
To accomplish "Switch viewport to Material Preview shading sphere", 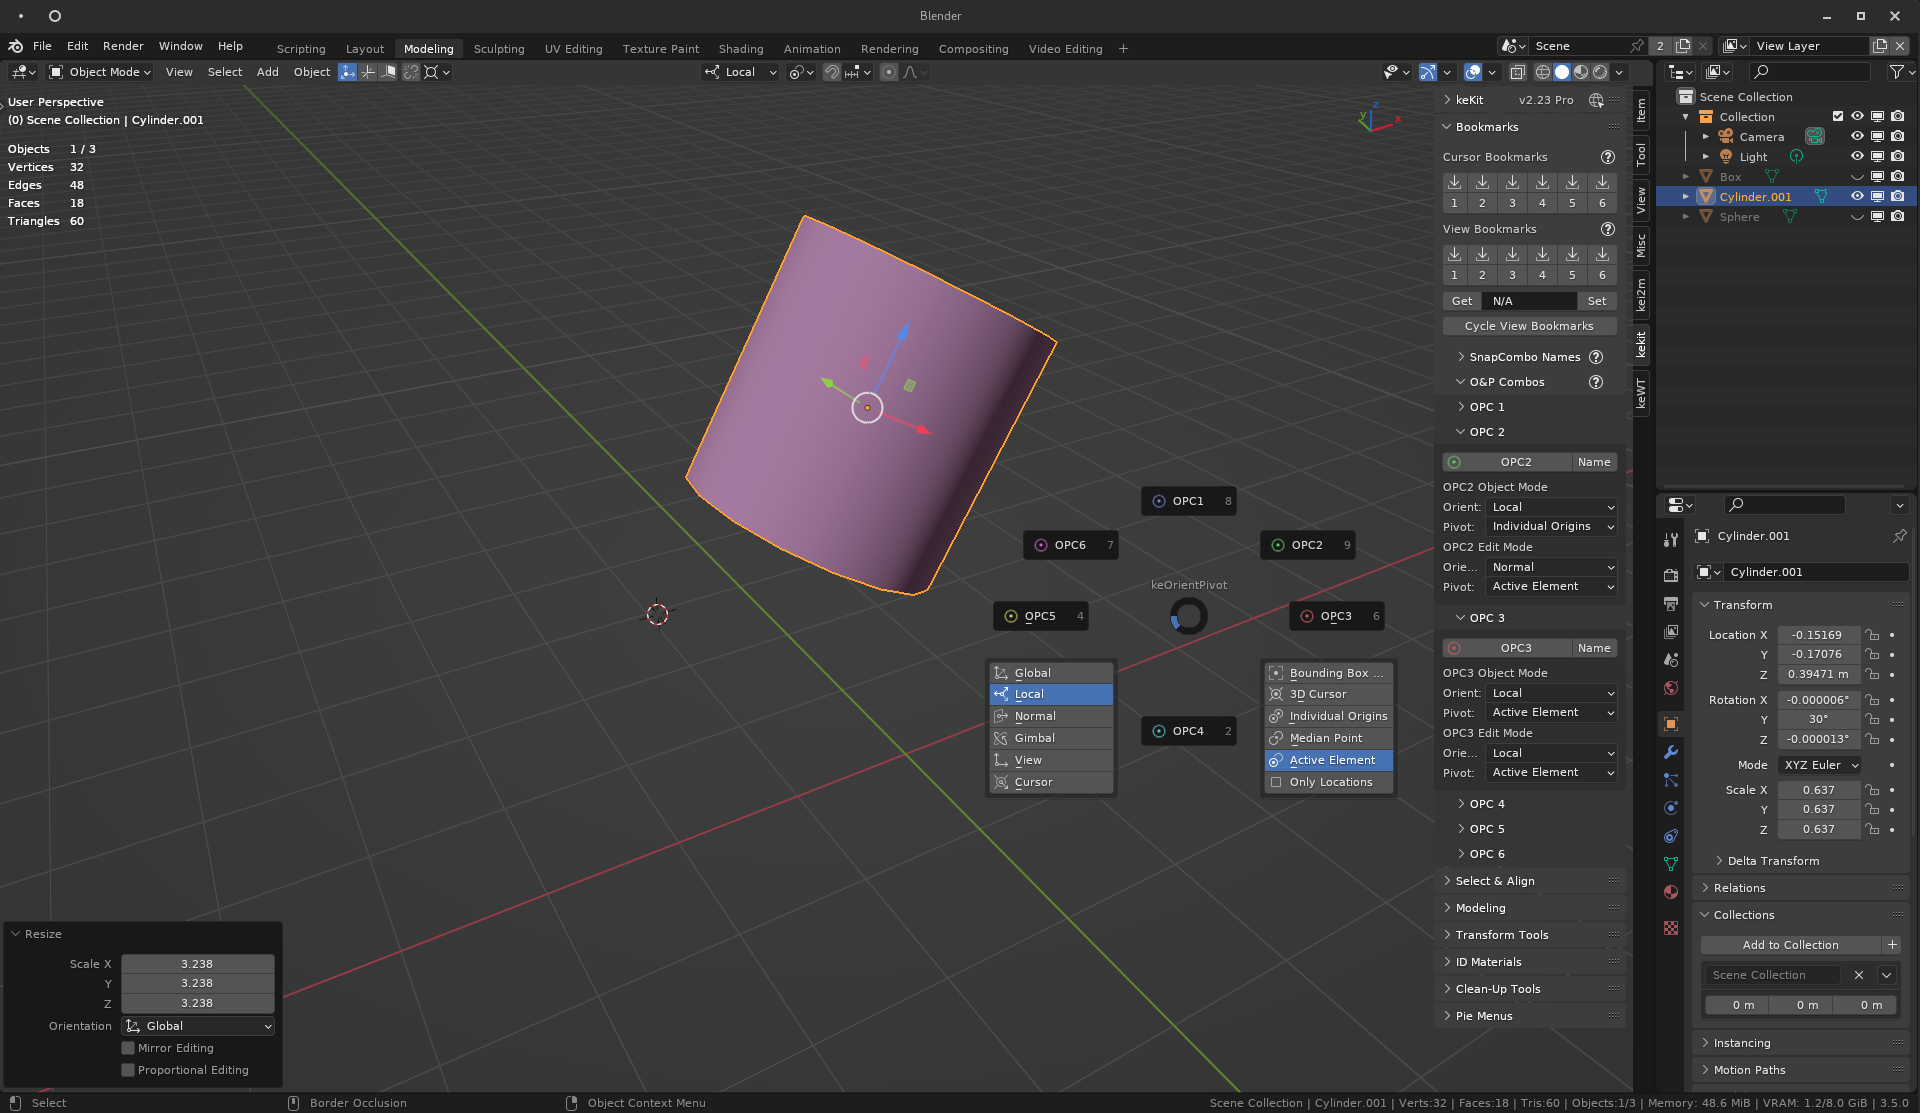I will click(x=1580, y=72).
